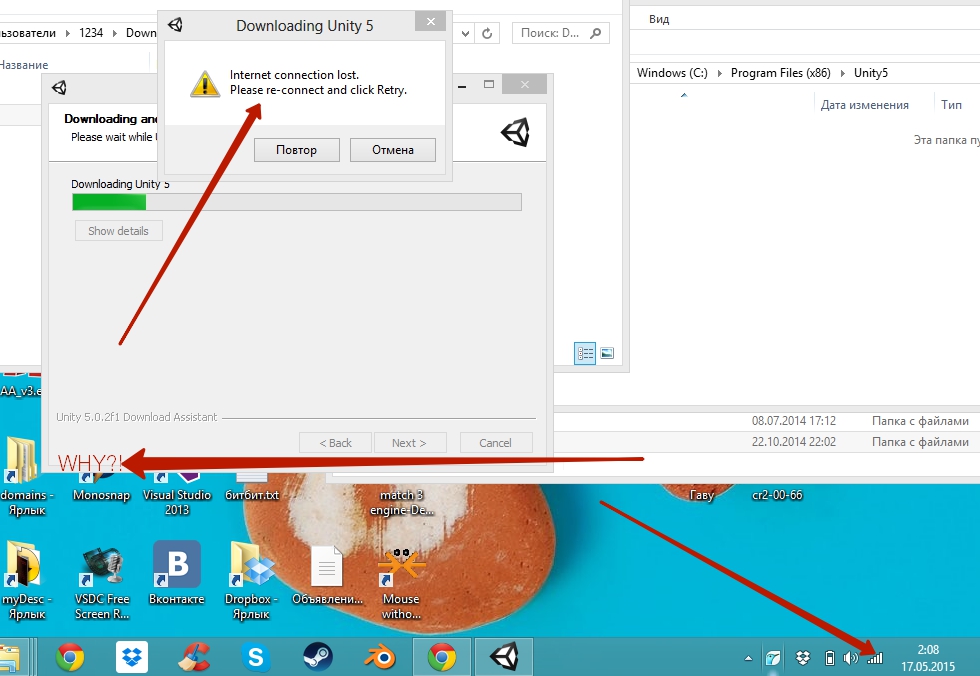This screenshot has width=980, height=676.
Task: Click the network signal tray icon
Action: click(875, 657)
